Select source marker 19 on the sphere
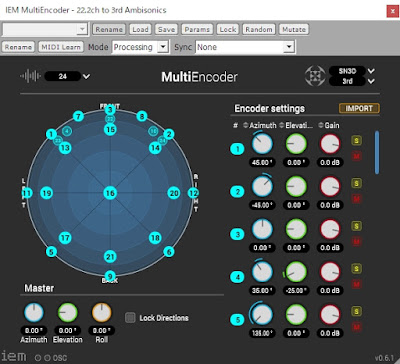 47,193
